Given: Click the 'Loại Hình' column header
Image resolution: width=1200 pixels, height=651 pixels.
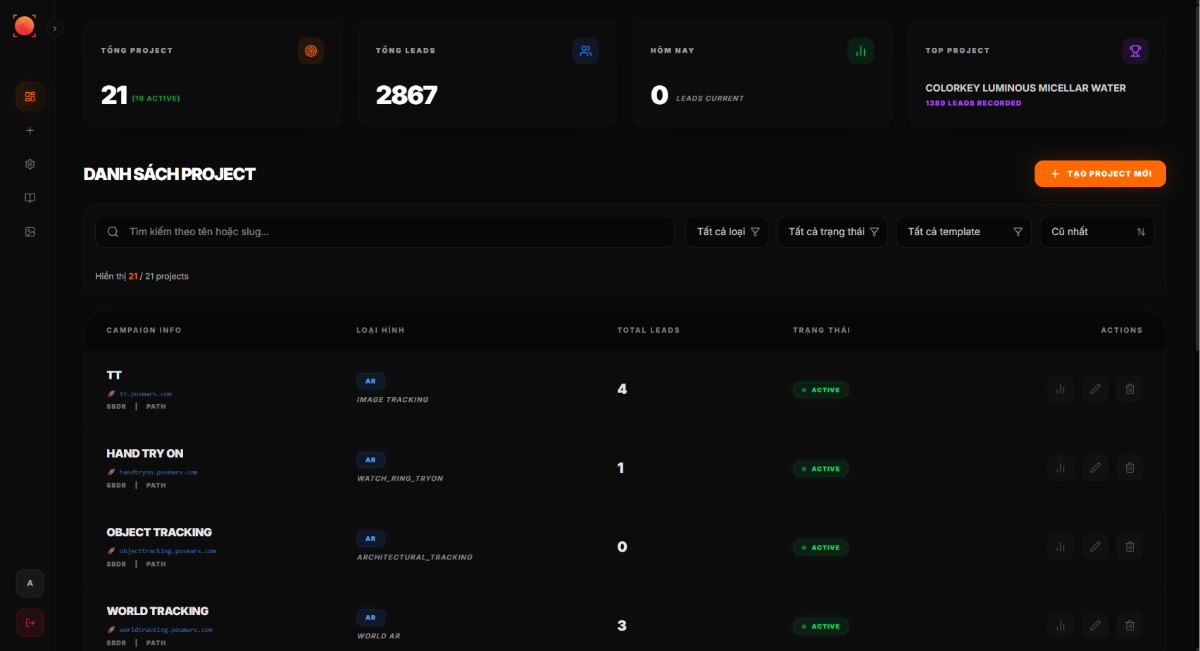Looking at the screenshot, I should [x=381, y=330].
